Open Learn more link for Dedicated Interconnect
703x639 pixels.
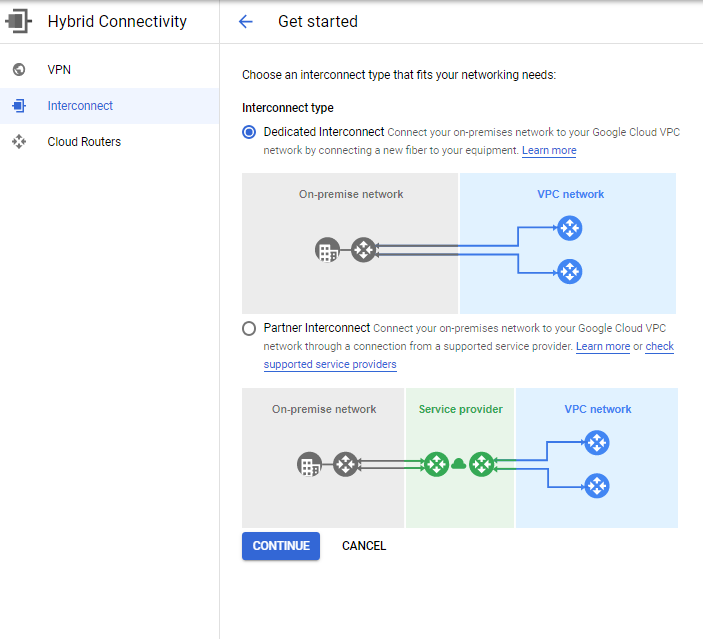(x=549, y=151)
